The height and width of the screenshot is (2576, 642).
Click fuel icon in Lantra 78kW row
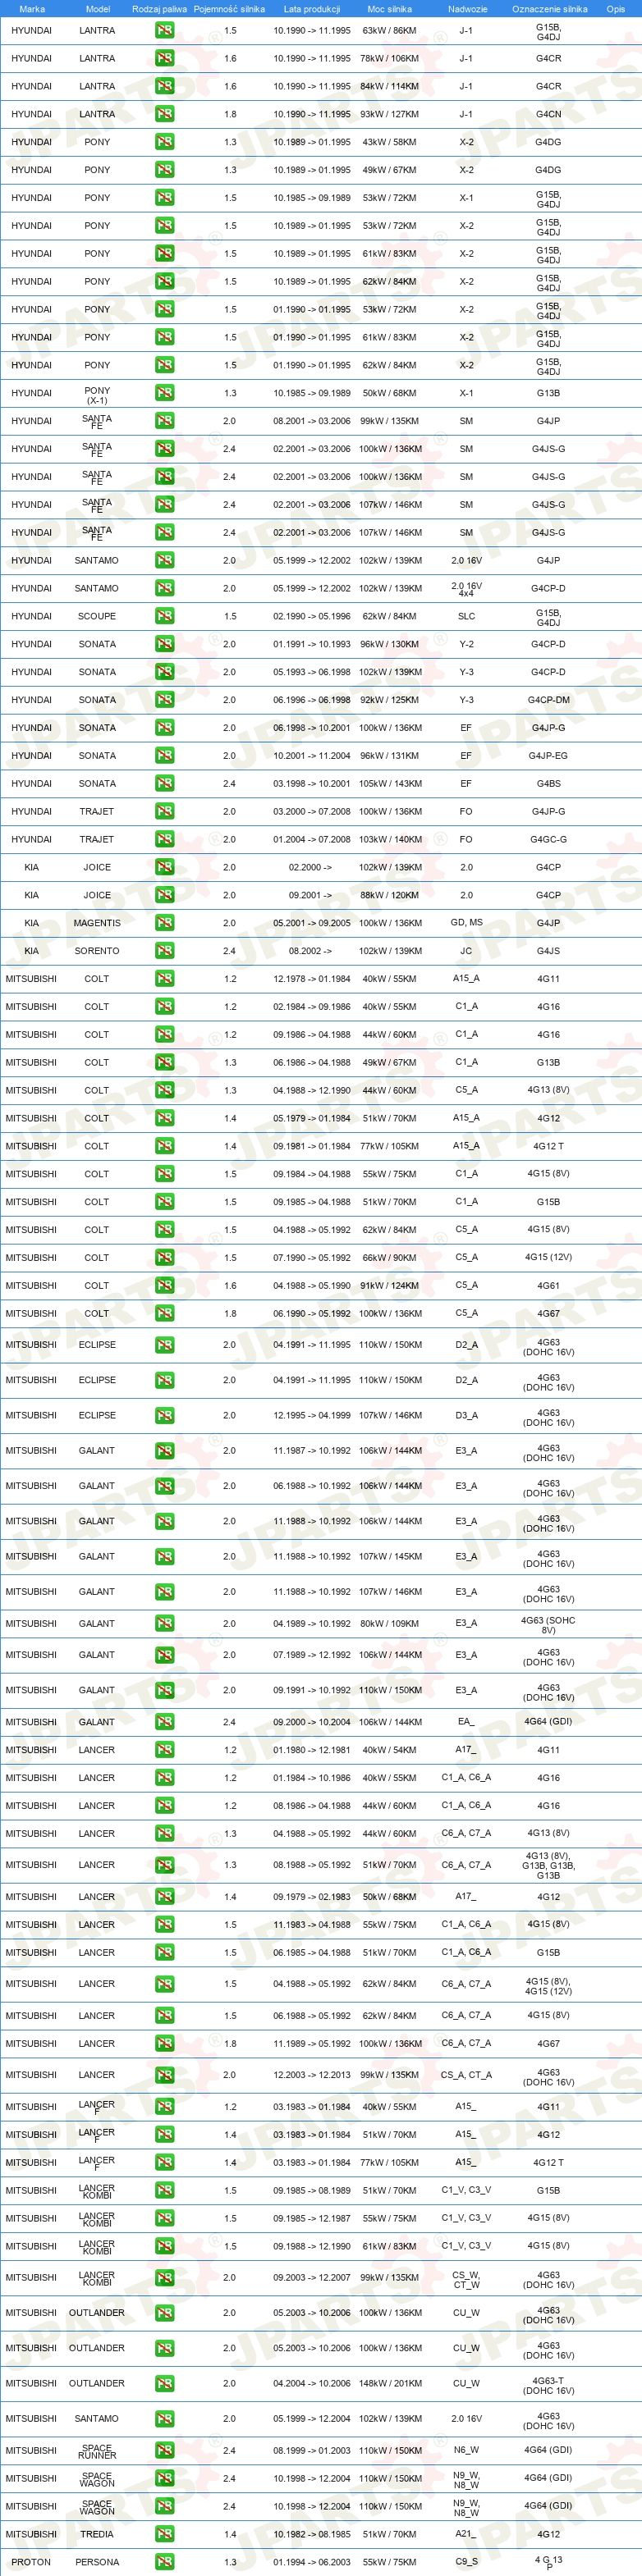[x=165, y=58]
